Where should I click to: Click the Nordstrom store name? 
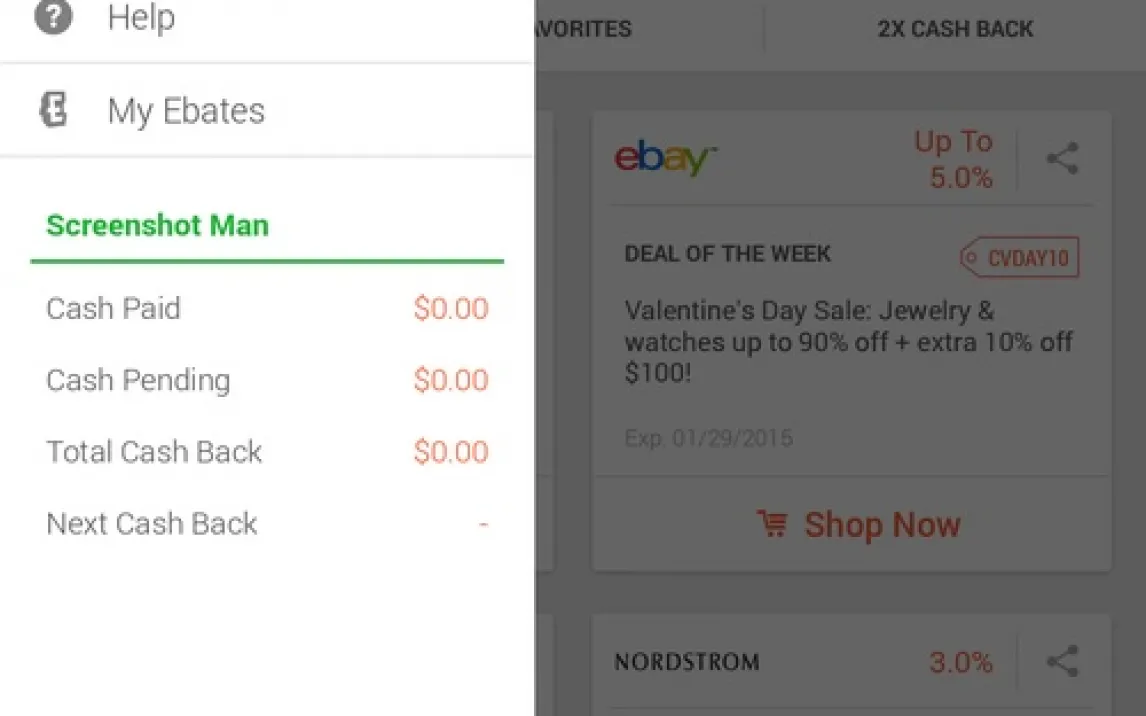point(687,661)
